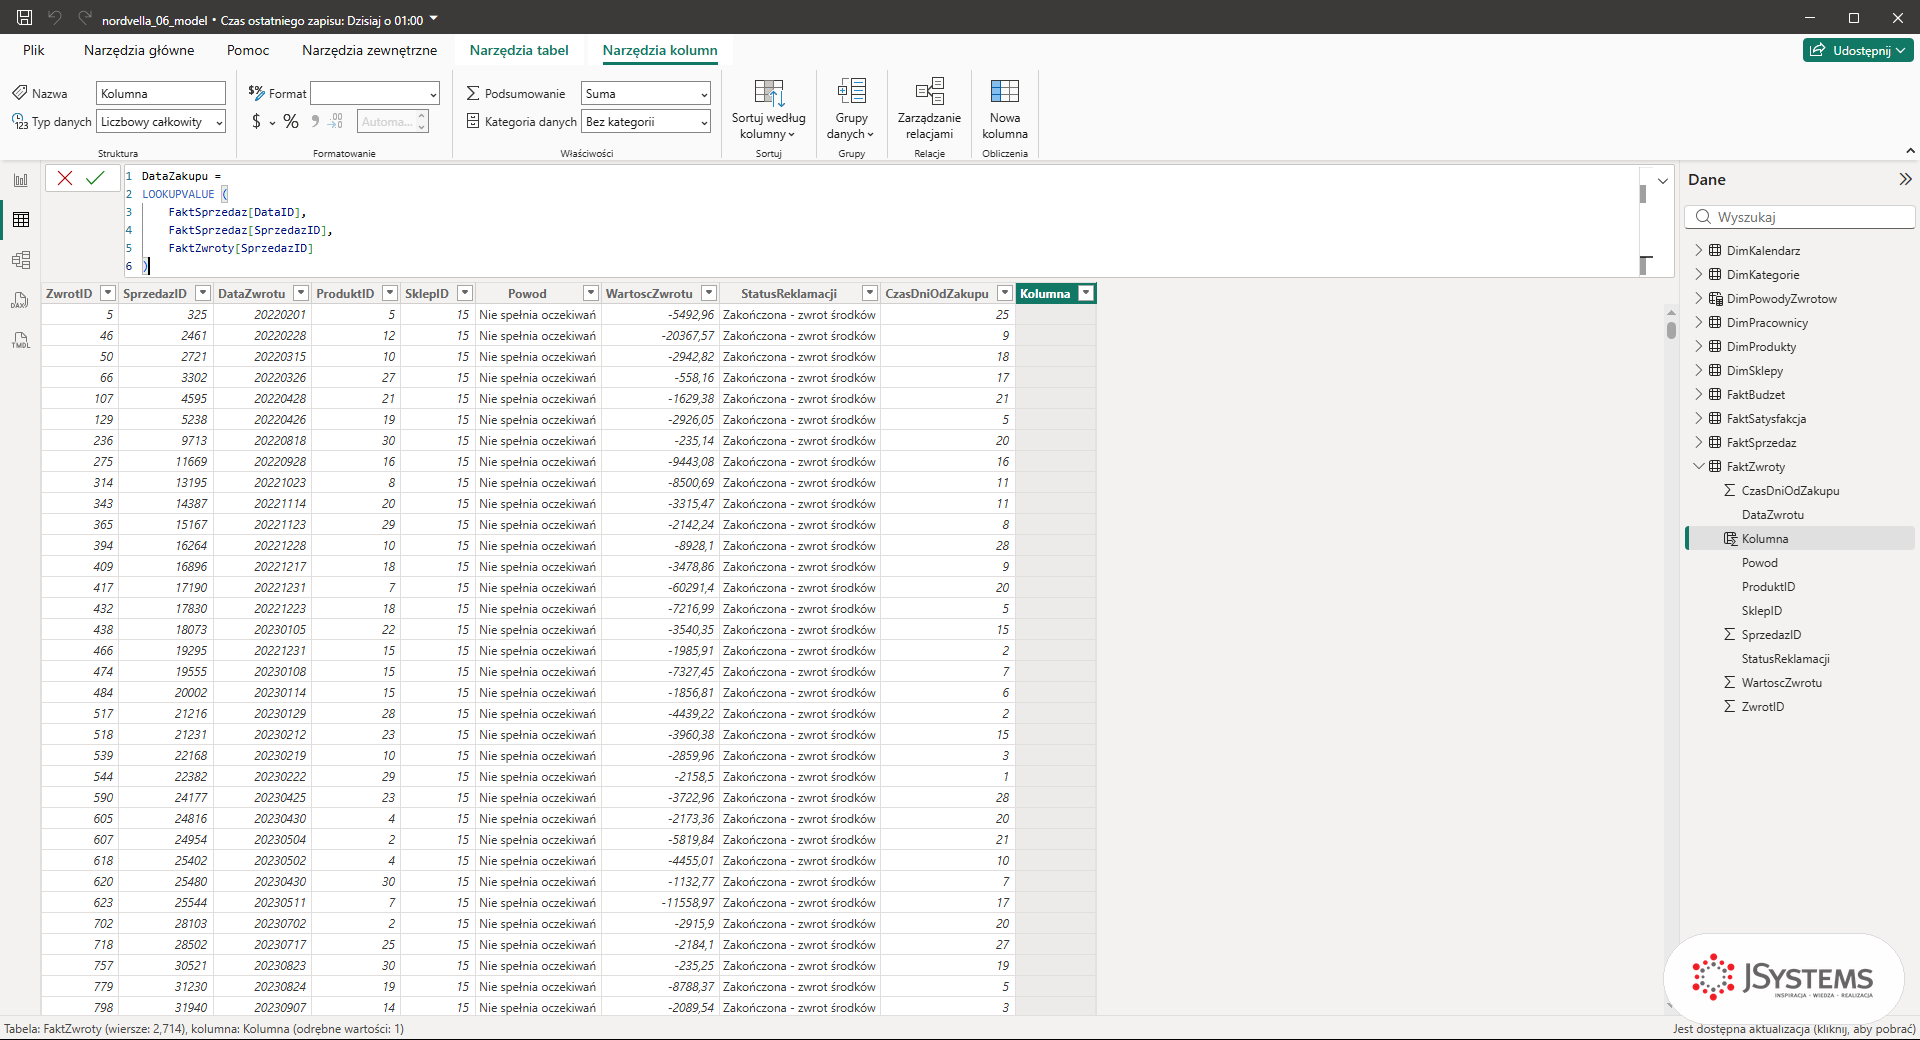Open Typ danych dropdown

pos(161,122)
